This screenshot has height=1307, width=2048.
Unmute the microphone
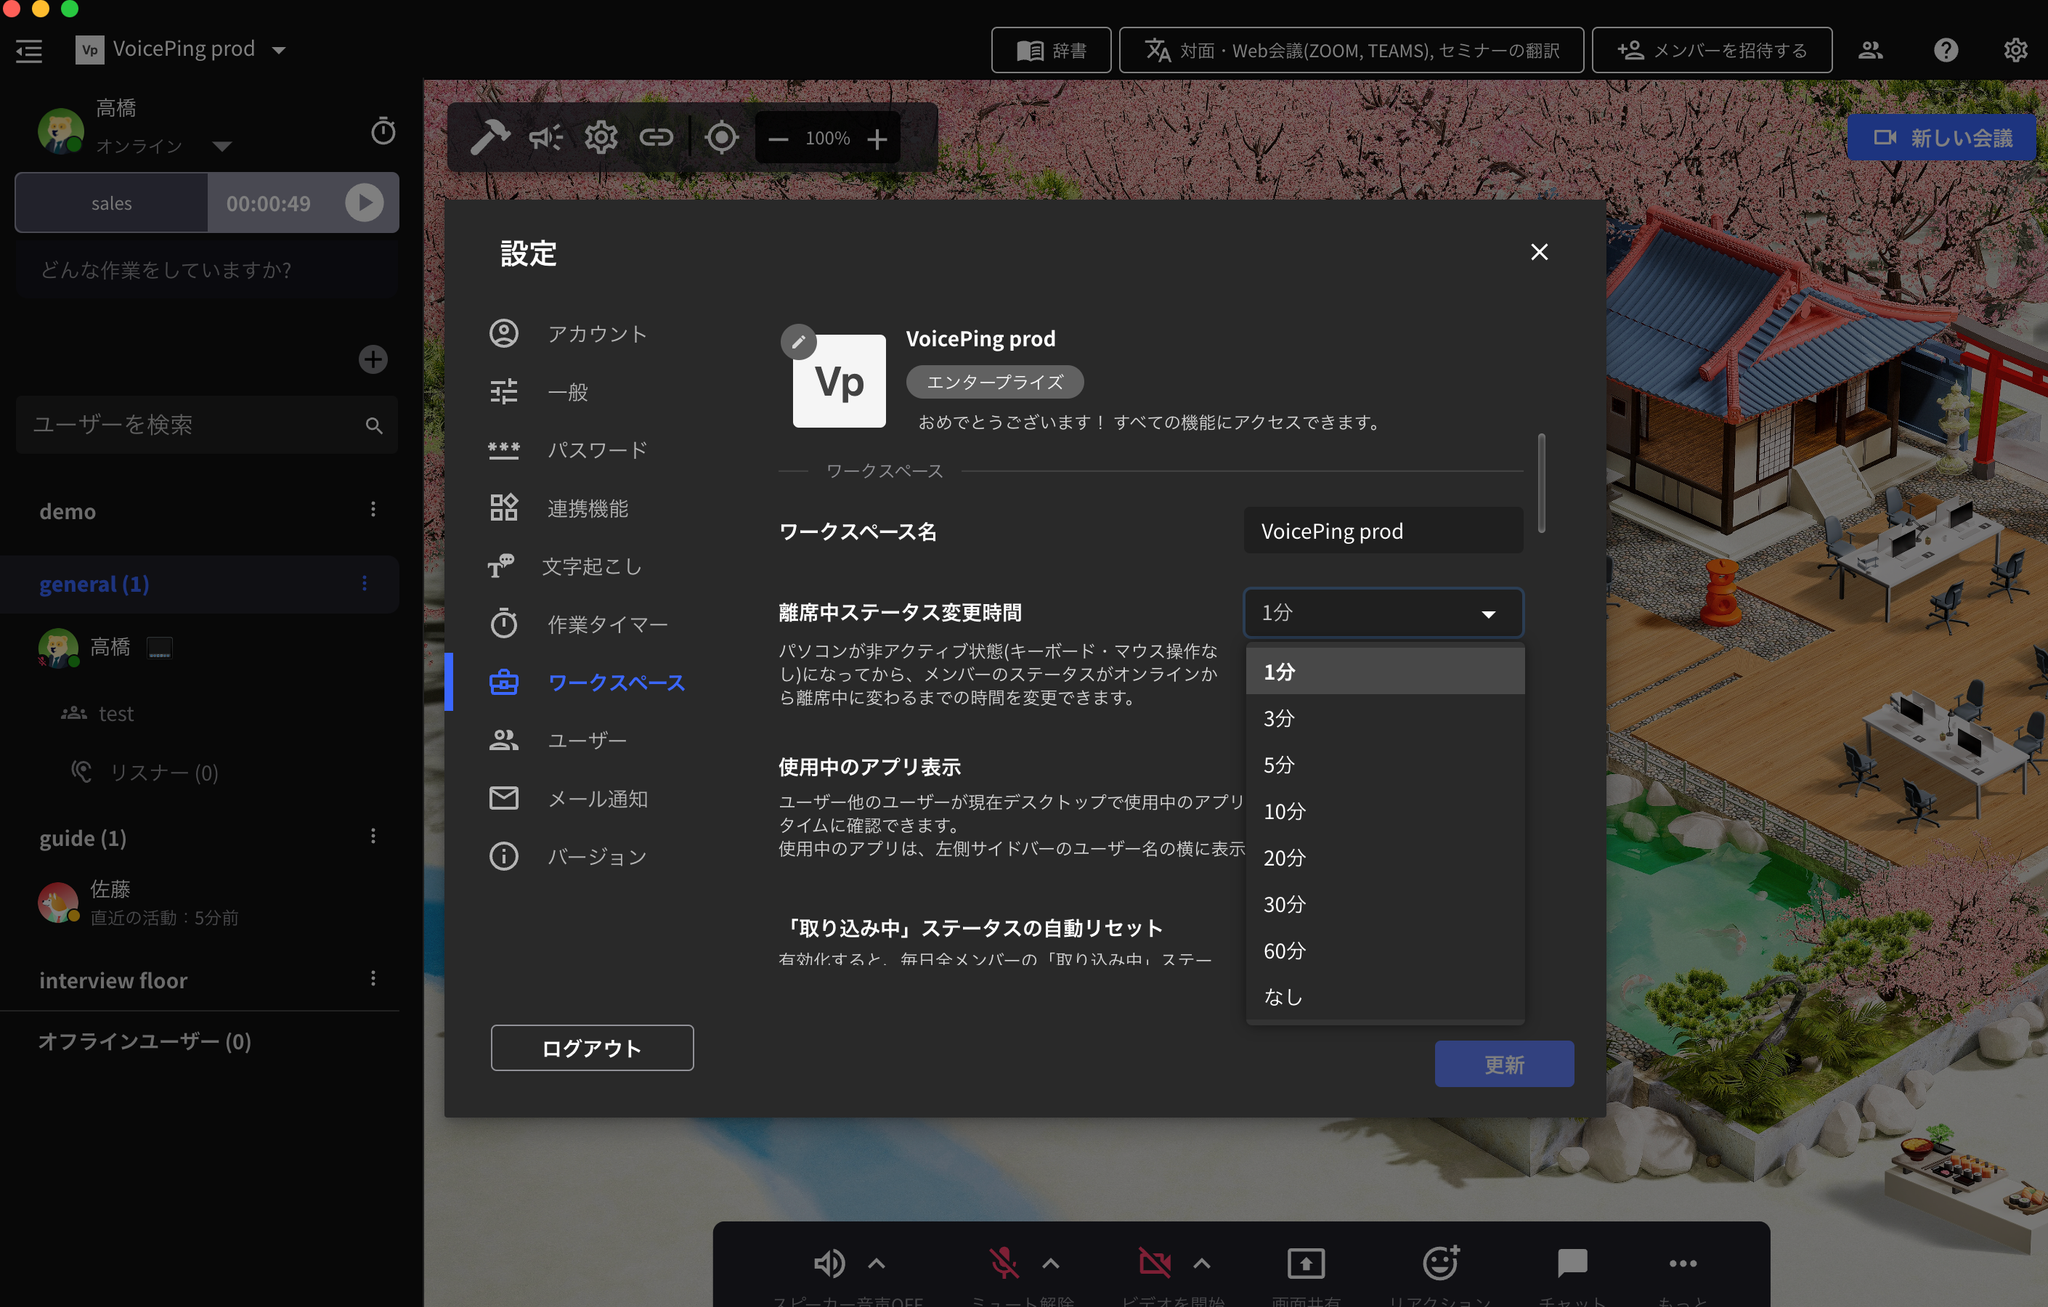click(1002, 1263)
